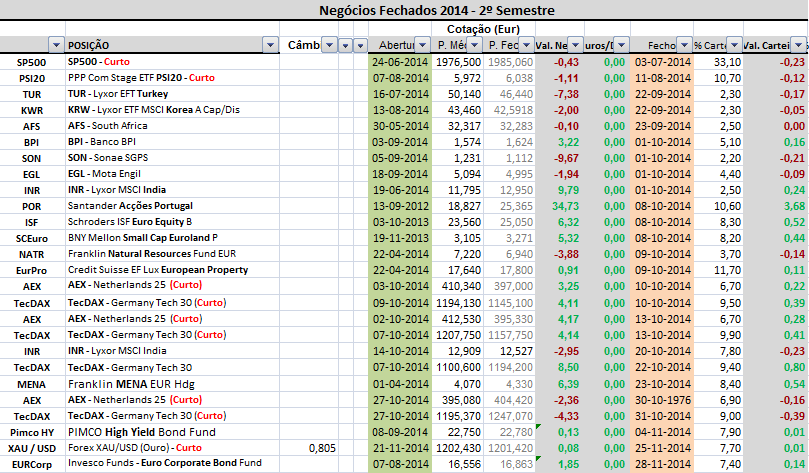Open the Abertura date filter dropdown
This screenshot has width=809, height=473.
[423, 45]
